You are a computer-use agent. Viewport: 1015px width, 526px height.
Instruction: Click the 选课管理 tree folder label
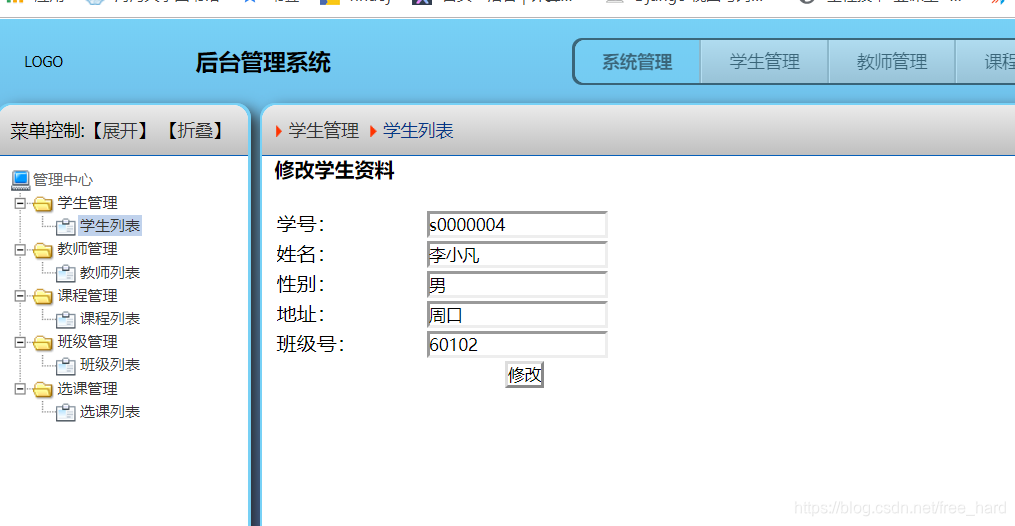[87, 388]
